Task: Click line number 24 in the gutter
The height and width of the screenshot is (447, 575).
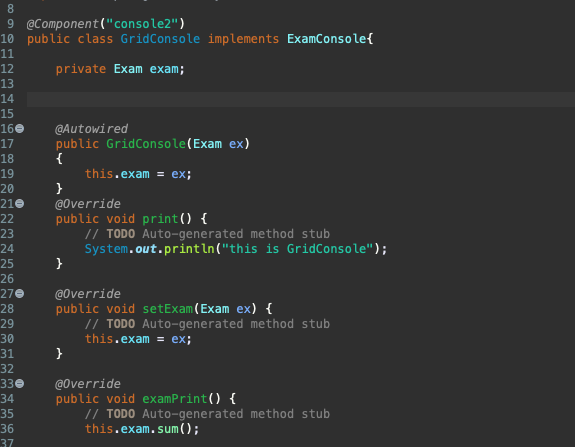Action: (x=7, y=249)
